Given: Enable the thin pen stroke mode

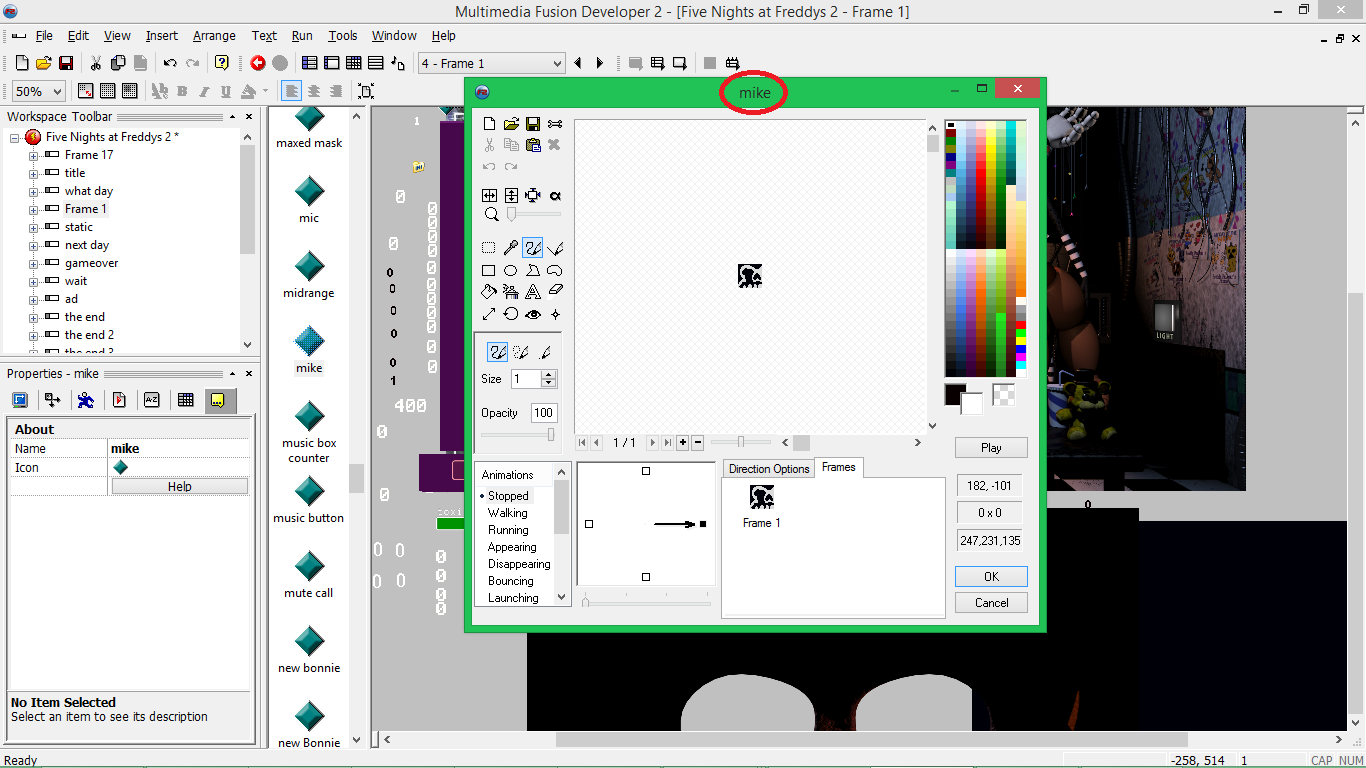Looking at the screenshot, I should coord(545,352).
